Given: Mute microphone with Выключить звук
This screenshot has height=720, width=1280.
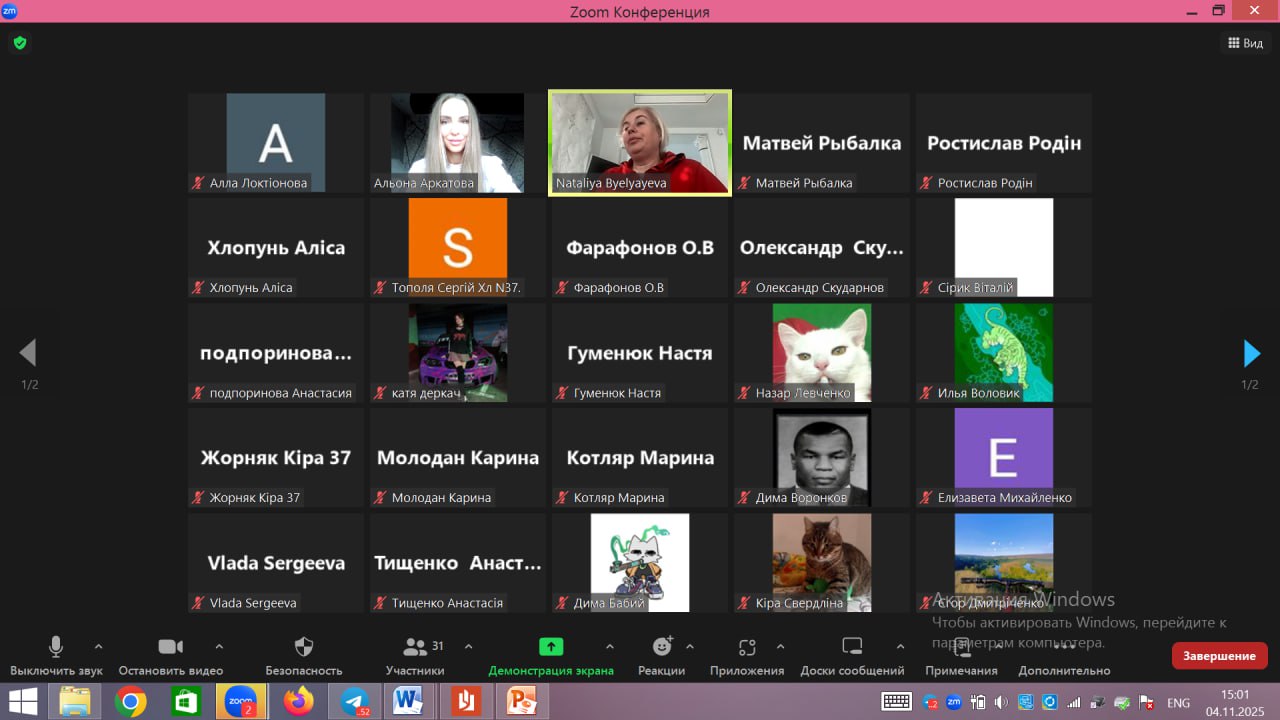Looking at the screenshot, I should tap(56, 647).
